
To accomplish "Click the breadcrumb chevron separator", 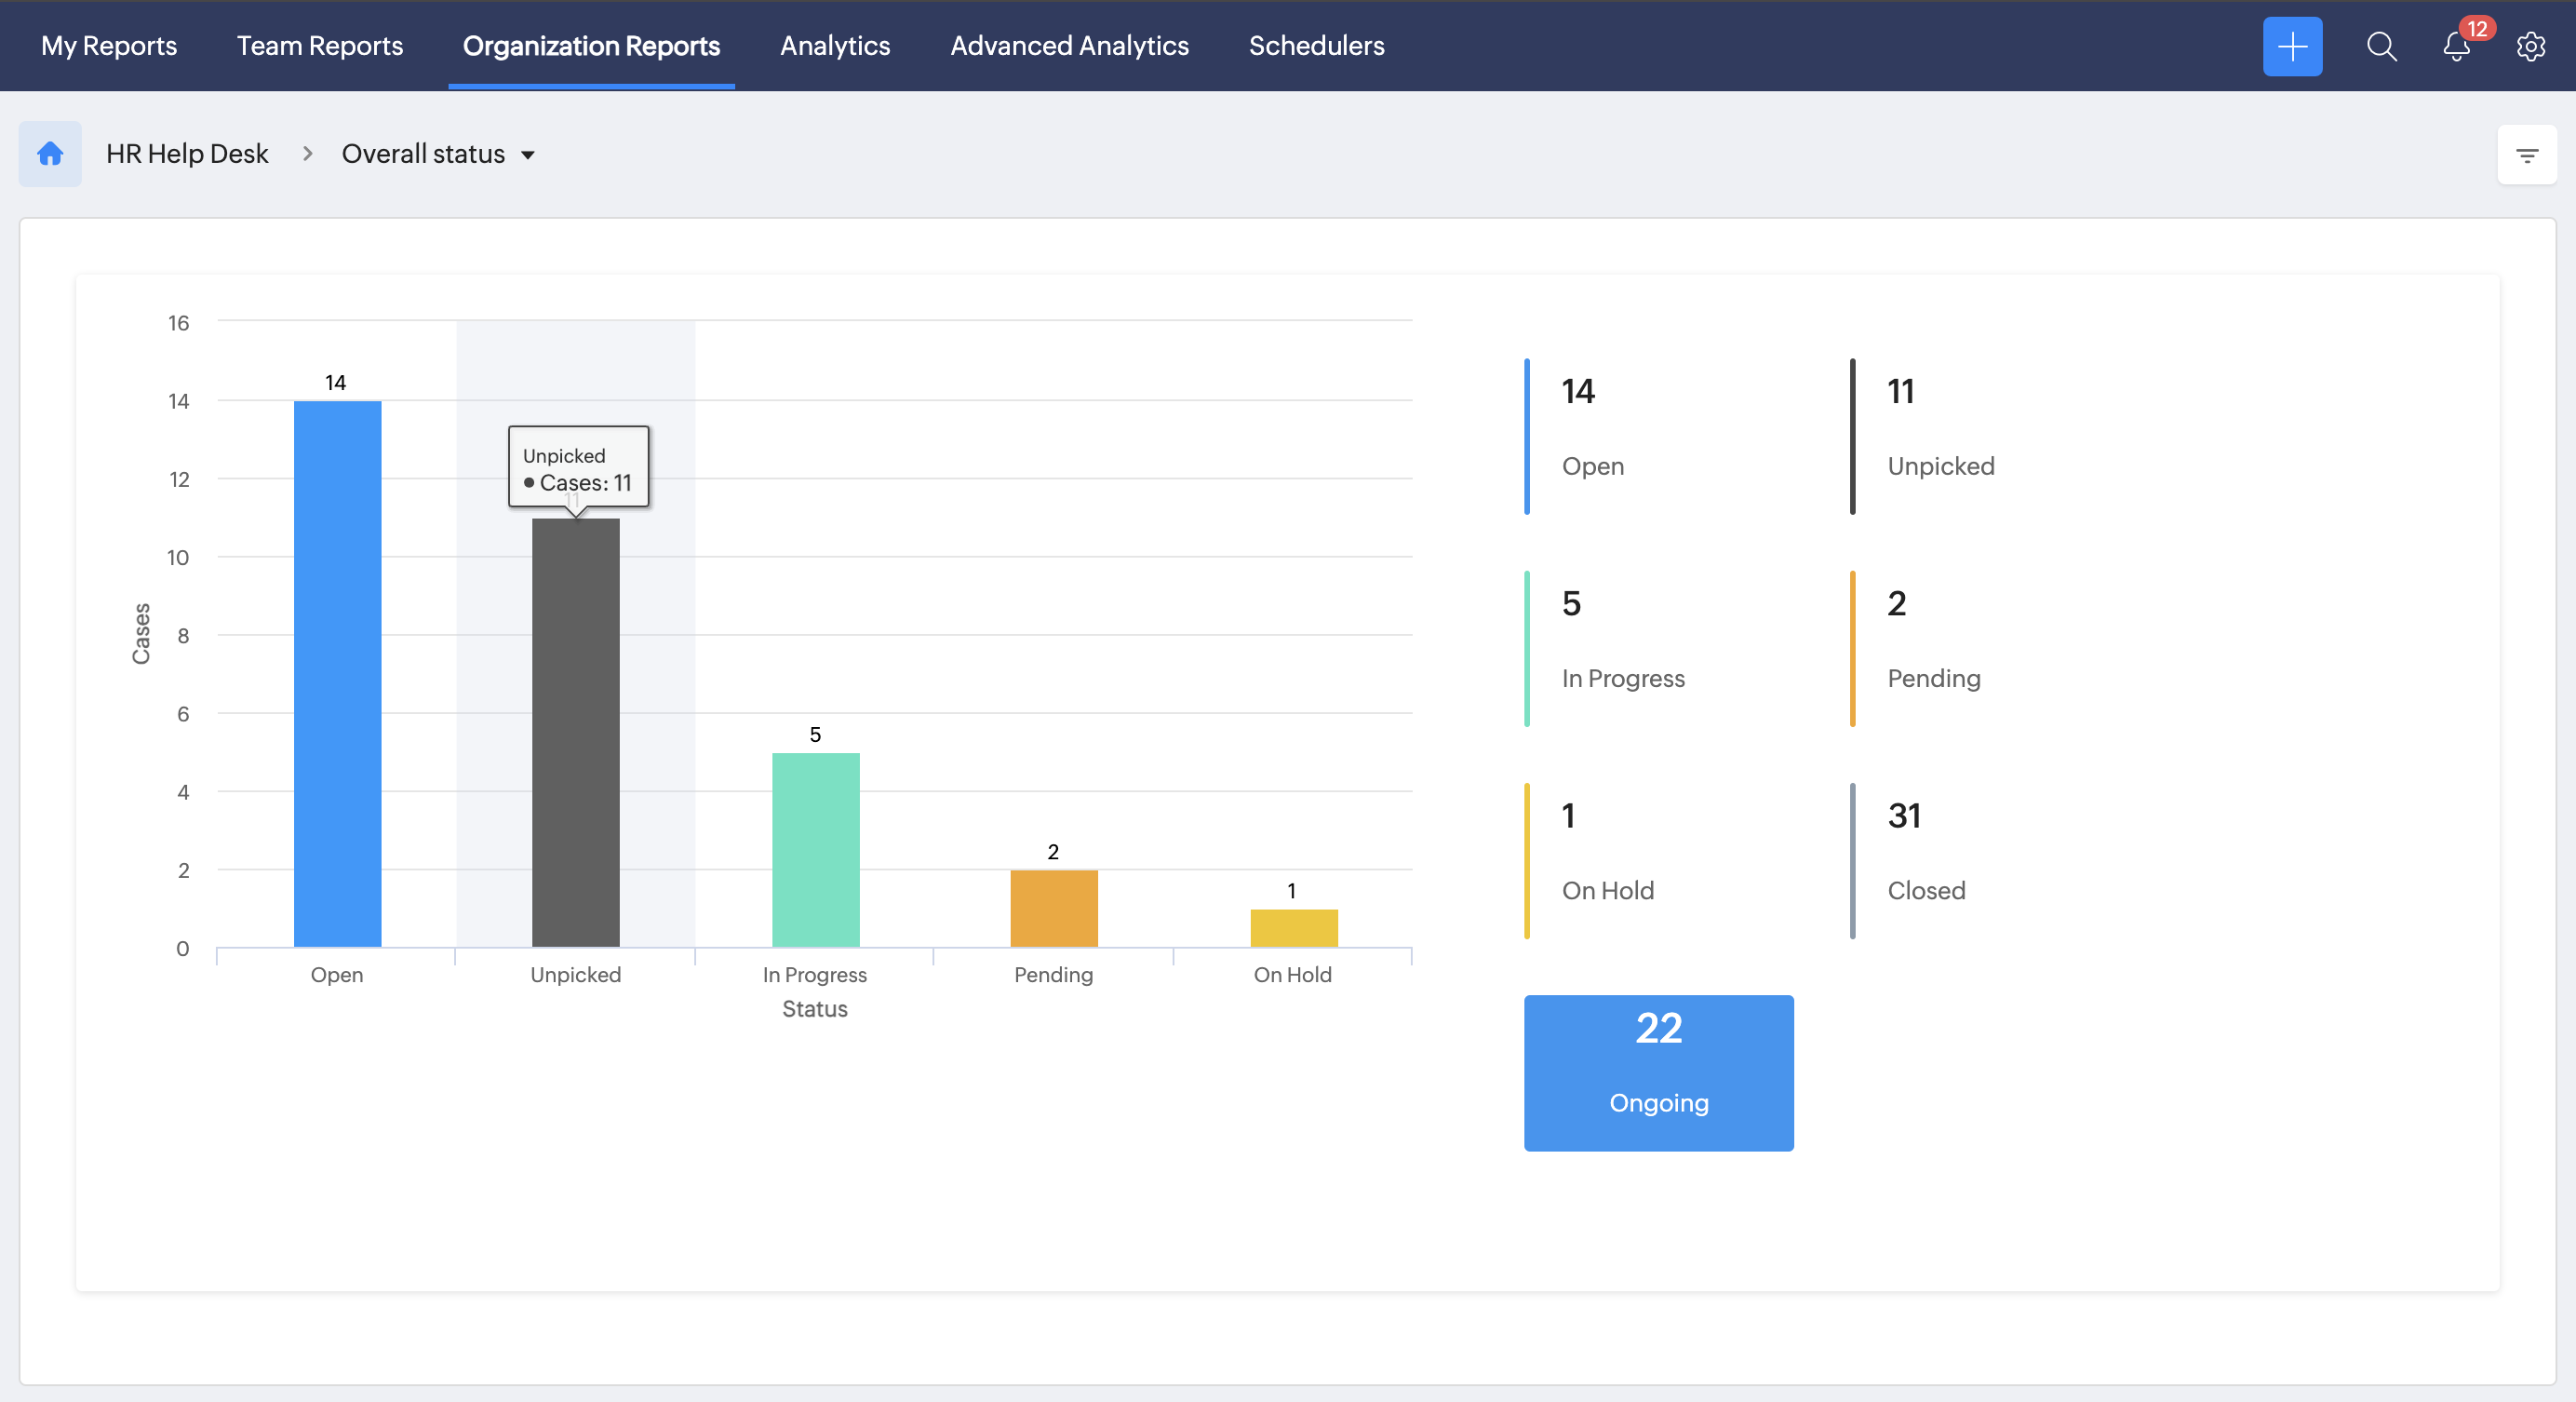I will (x=307, y=154).
